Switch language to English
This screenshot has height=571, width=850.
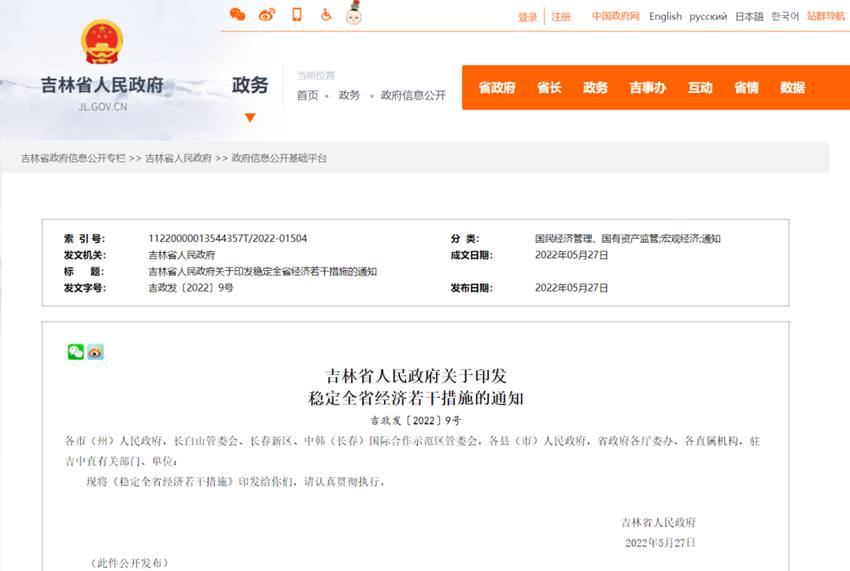[x=665, y=16]
